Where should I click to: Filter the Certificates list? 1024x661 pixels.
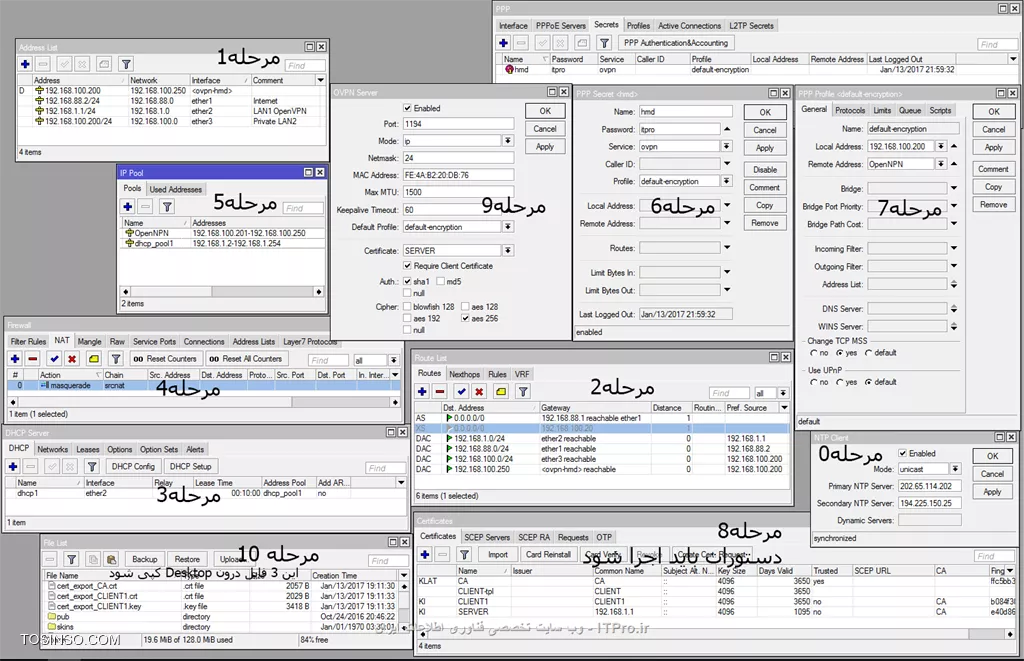coord(464,554)
